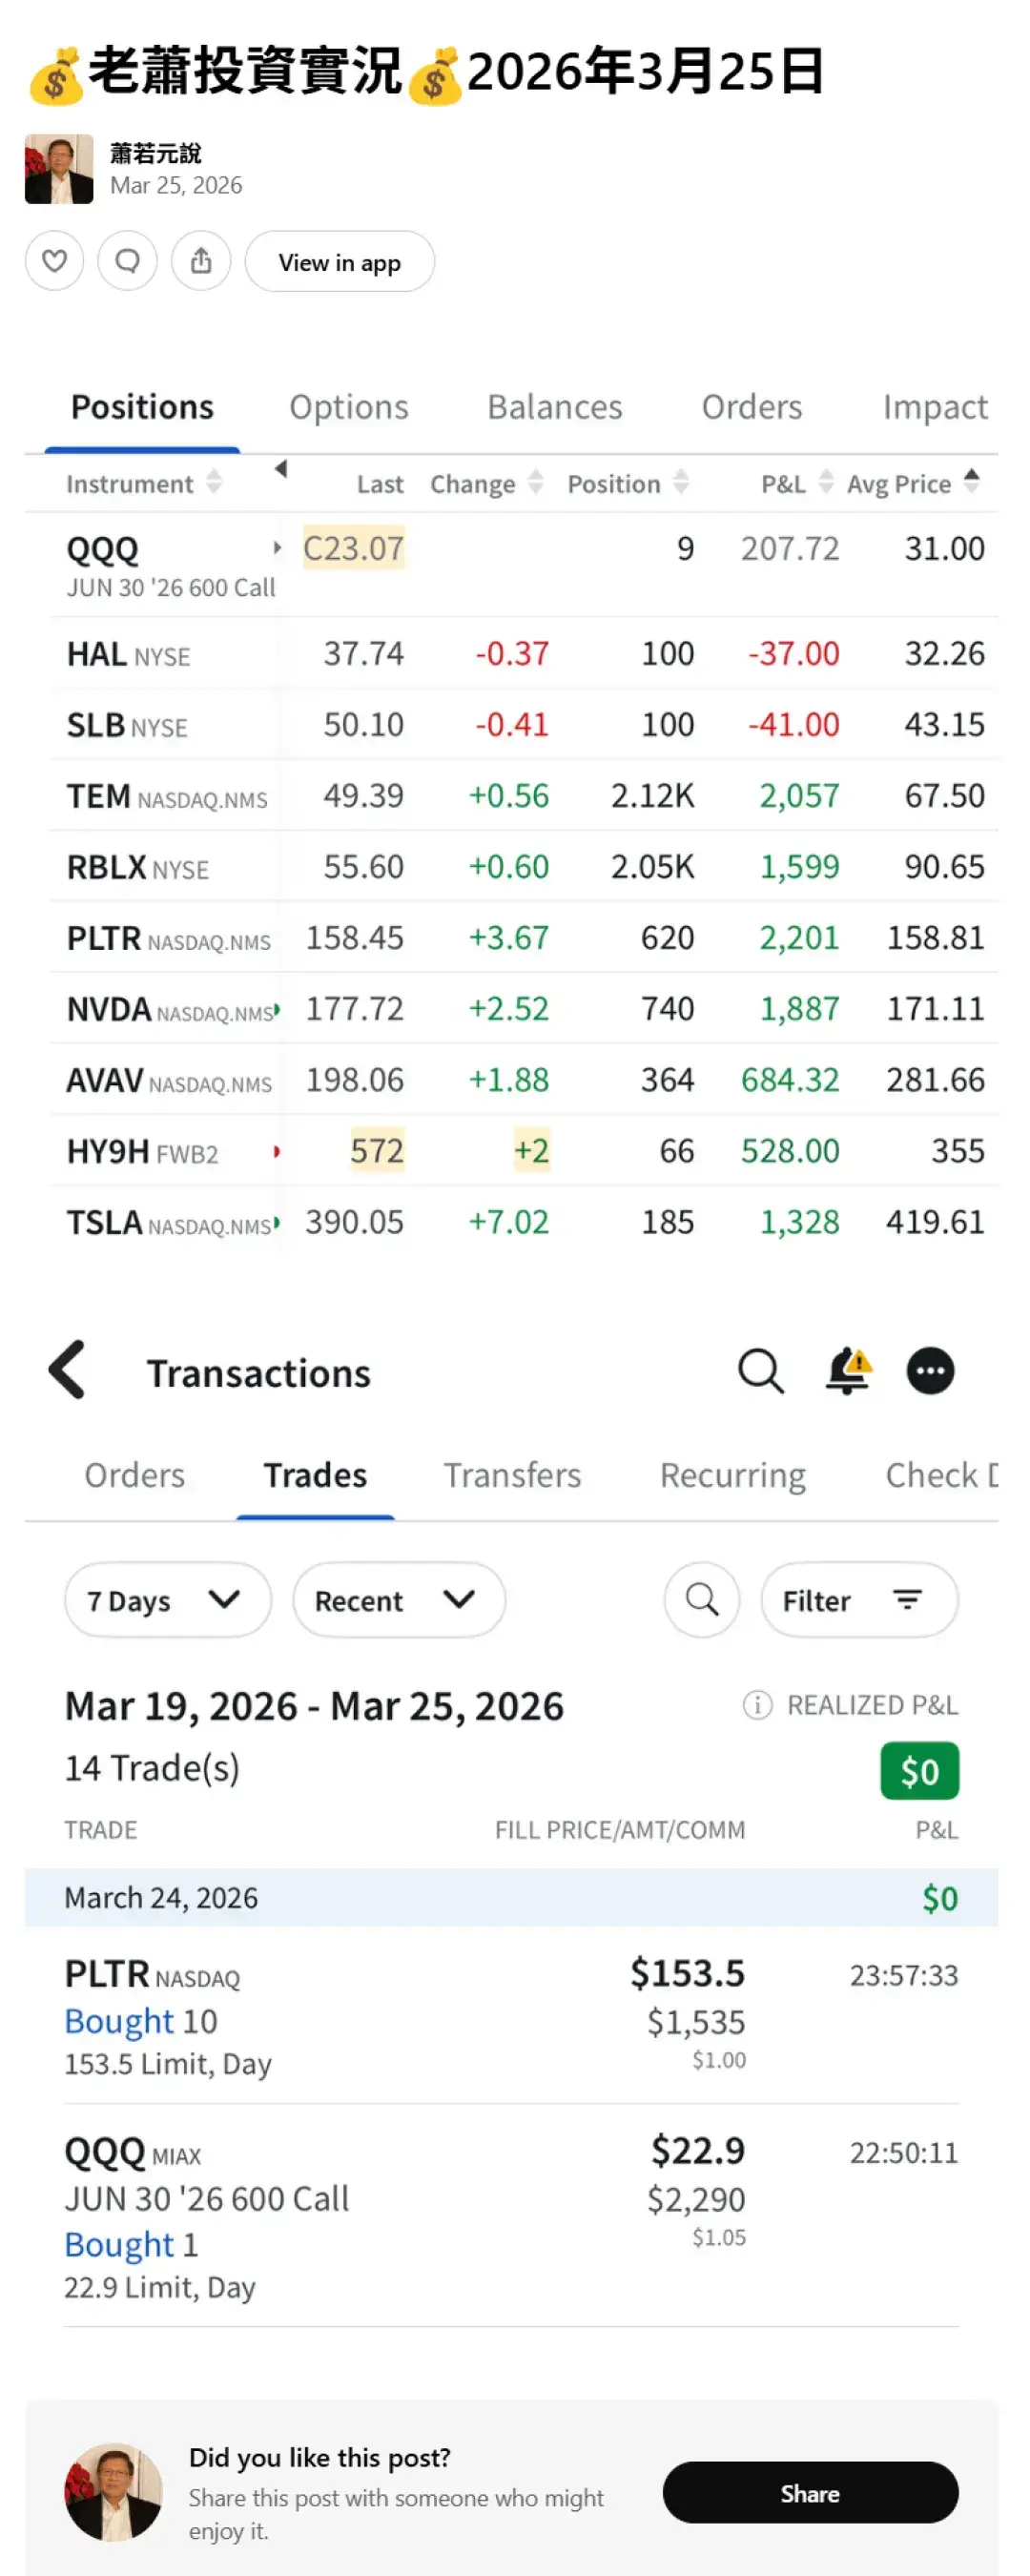
Task: Open the 7 Days range dropdown
Action: (x=167, y=1600)
